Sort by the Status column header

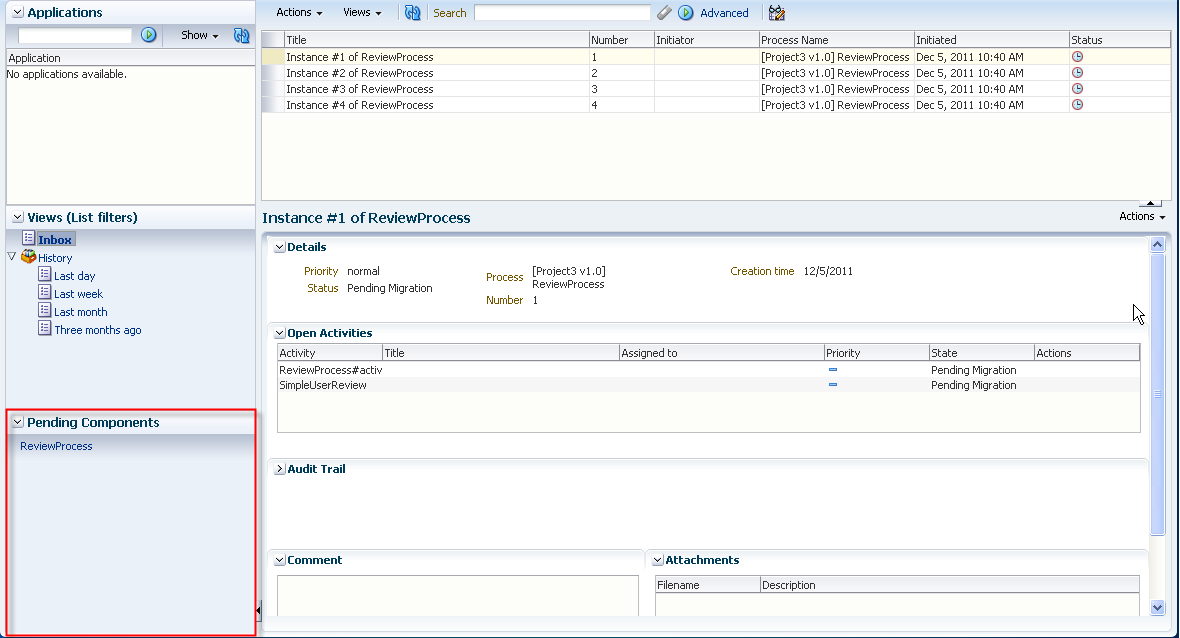[x=1120, y=40]
